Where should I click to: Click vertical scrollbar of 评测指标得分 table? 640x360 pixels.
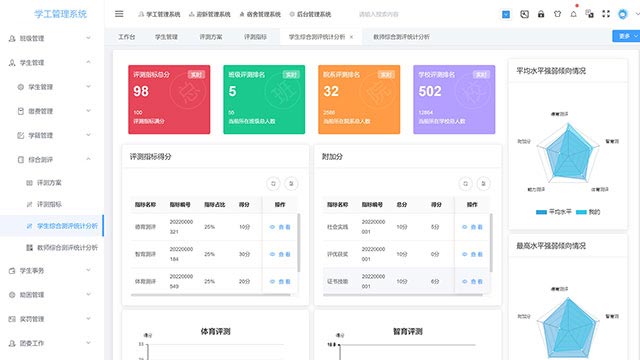coord(299,242)
